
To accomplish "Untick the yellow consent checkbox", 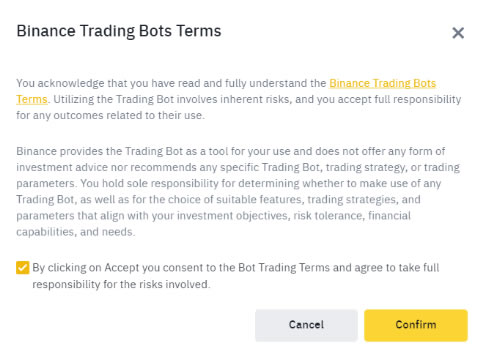I will coord(23,268).
